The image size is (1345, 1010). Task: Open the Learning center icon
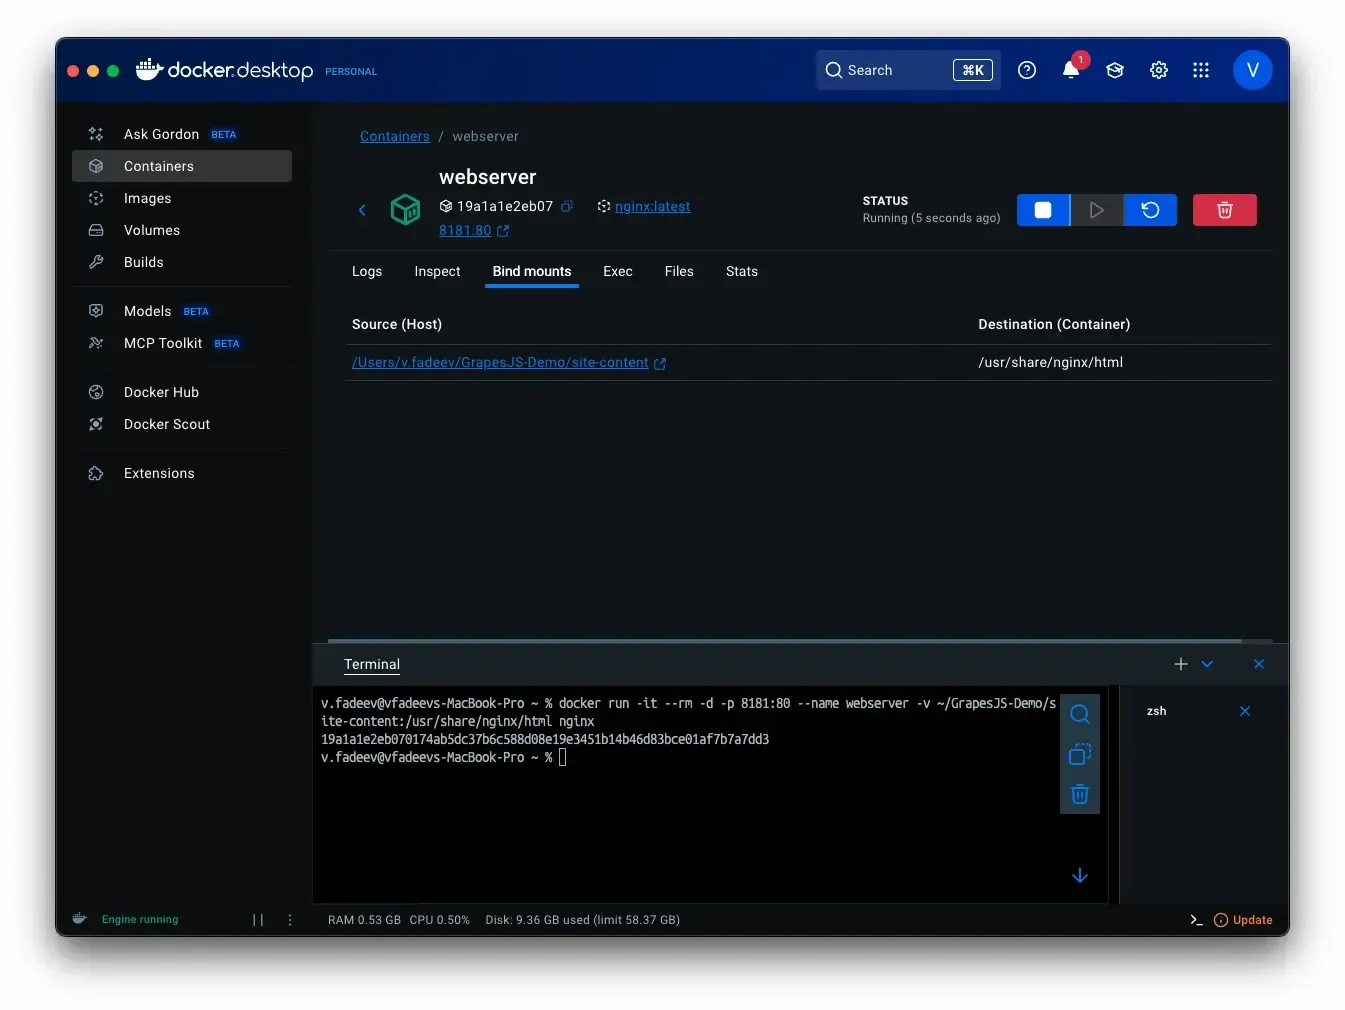1115,70
